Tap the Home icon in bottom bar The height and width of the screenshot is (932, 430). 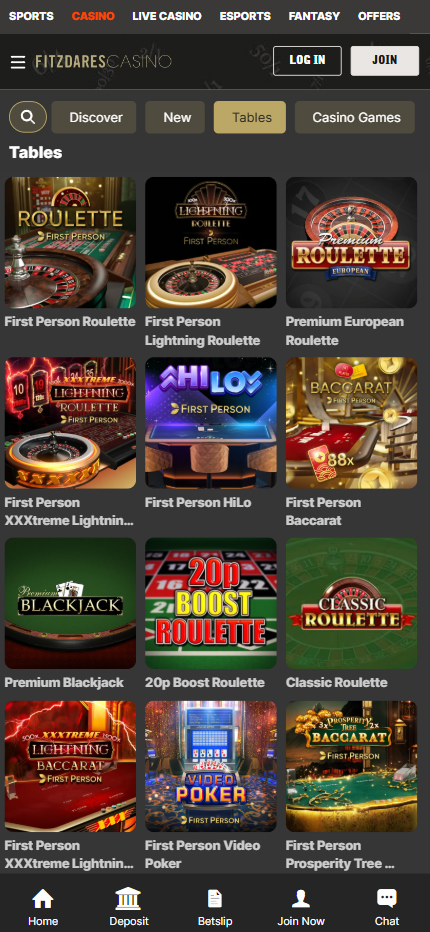click(x=43, y=898)
